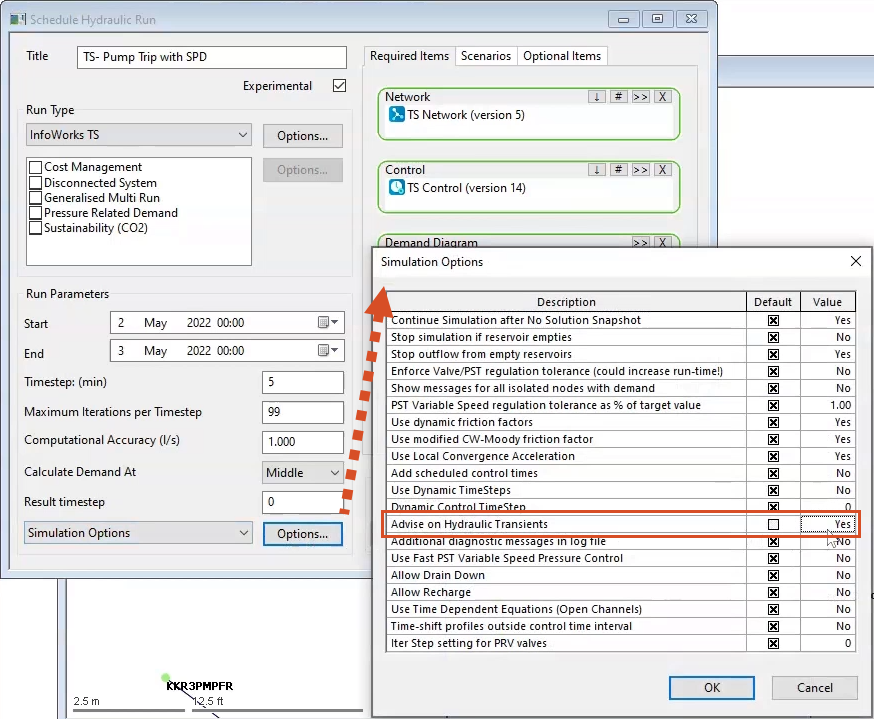Screen dimensions: 874x719
Task: Select row Use Local Convergence Acceleration
Action: tap(620, 456)
